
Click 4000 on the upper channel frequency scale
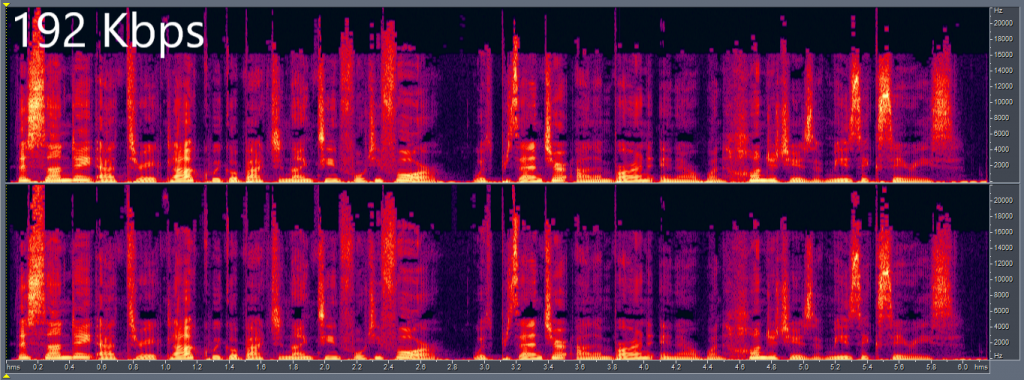1001,150
